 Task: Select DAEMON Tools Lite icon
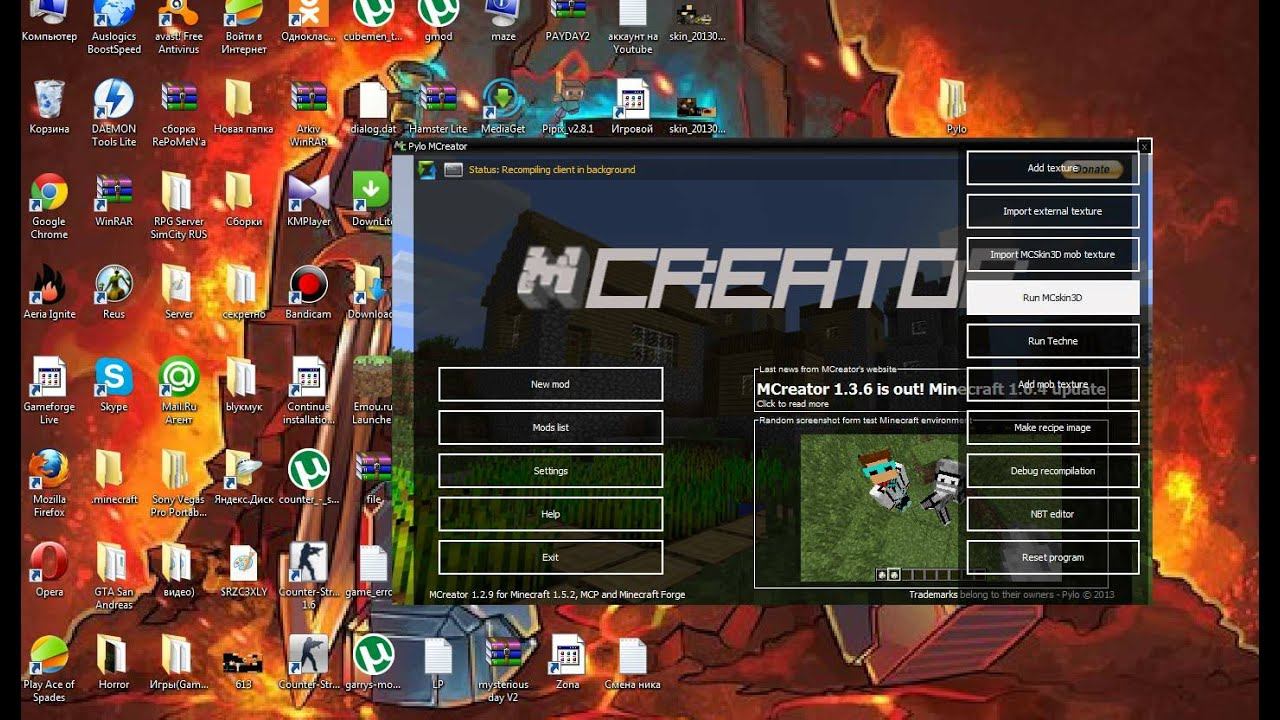pos(114,114)
